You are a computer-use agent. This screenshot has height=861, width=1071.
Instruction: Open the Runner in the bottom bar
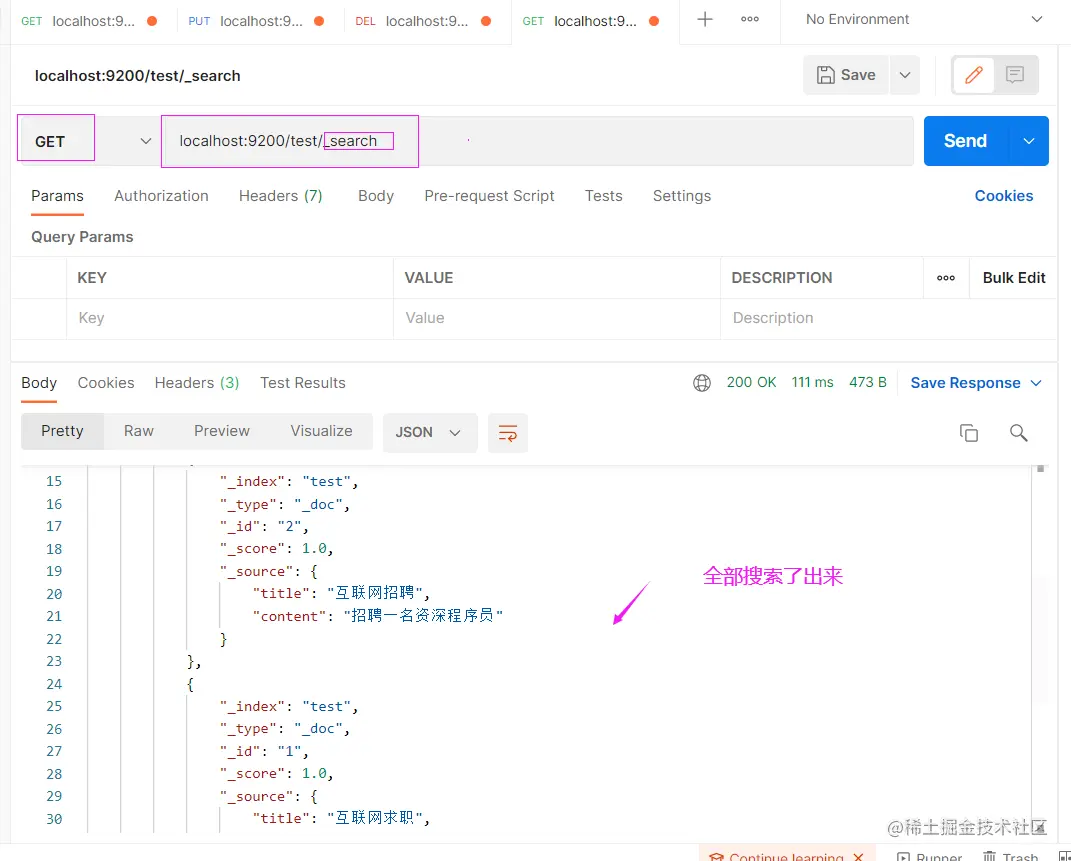pos(929,856)
